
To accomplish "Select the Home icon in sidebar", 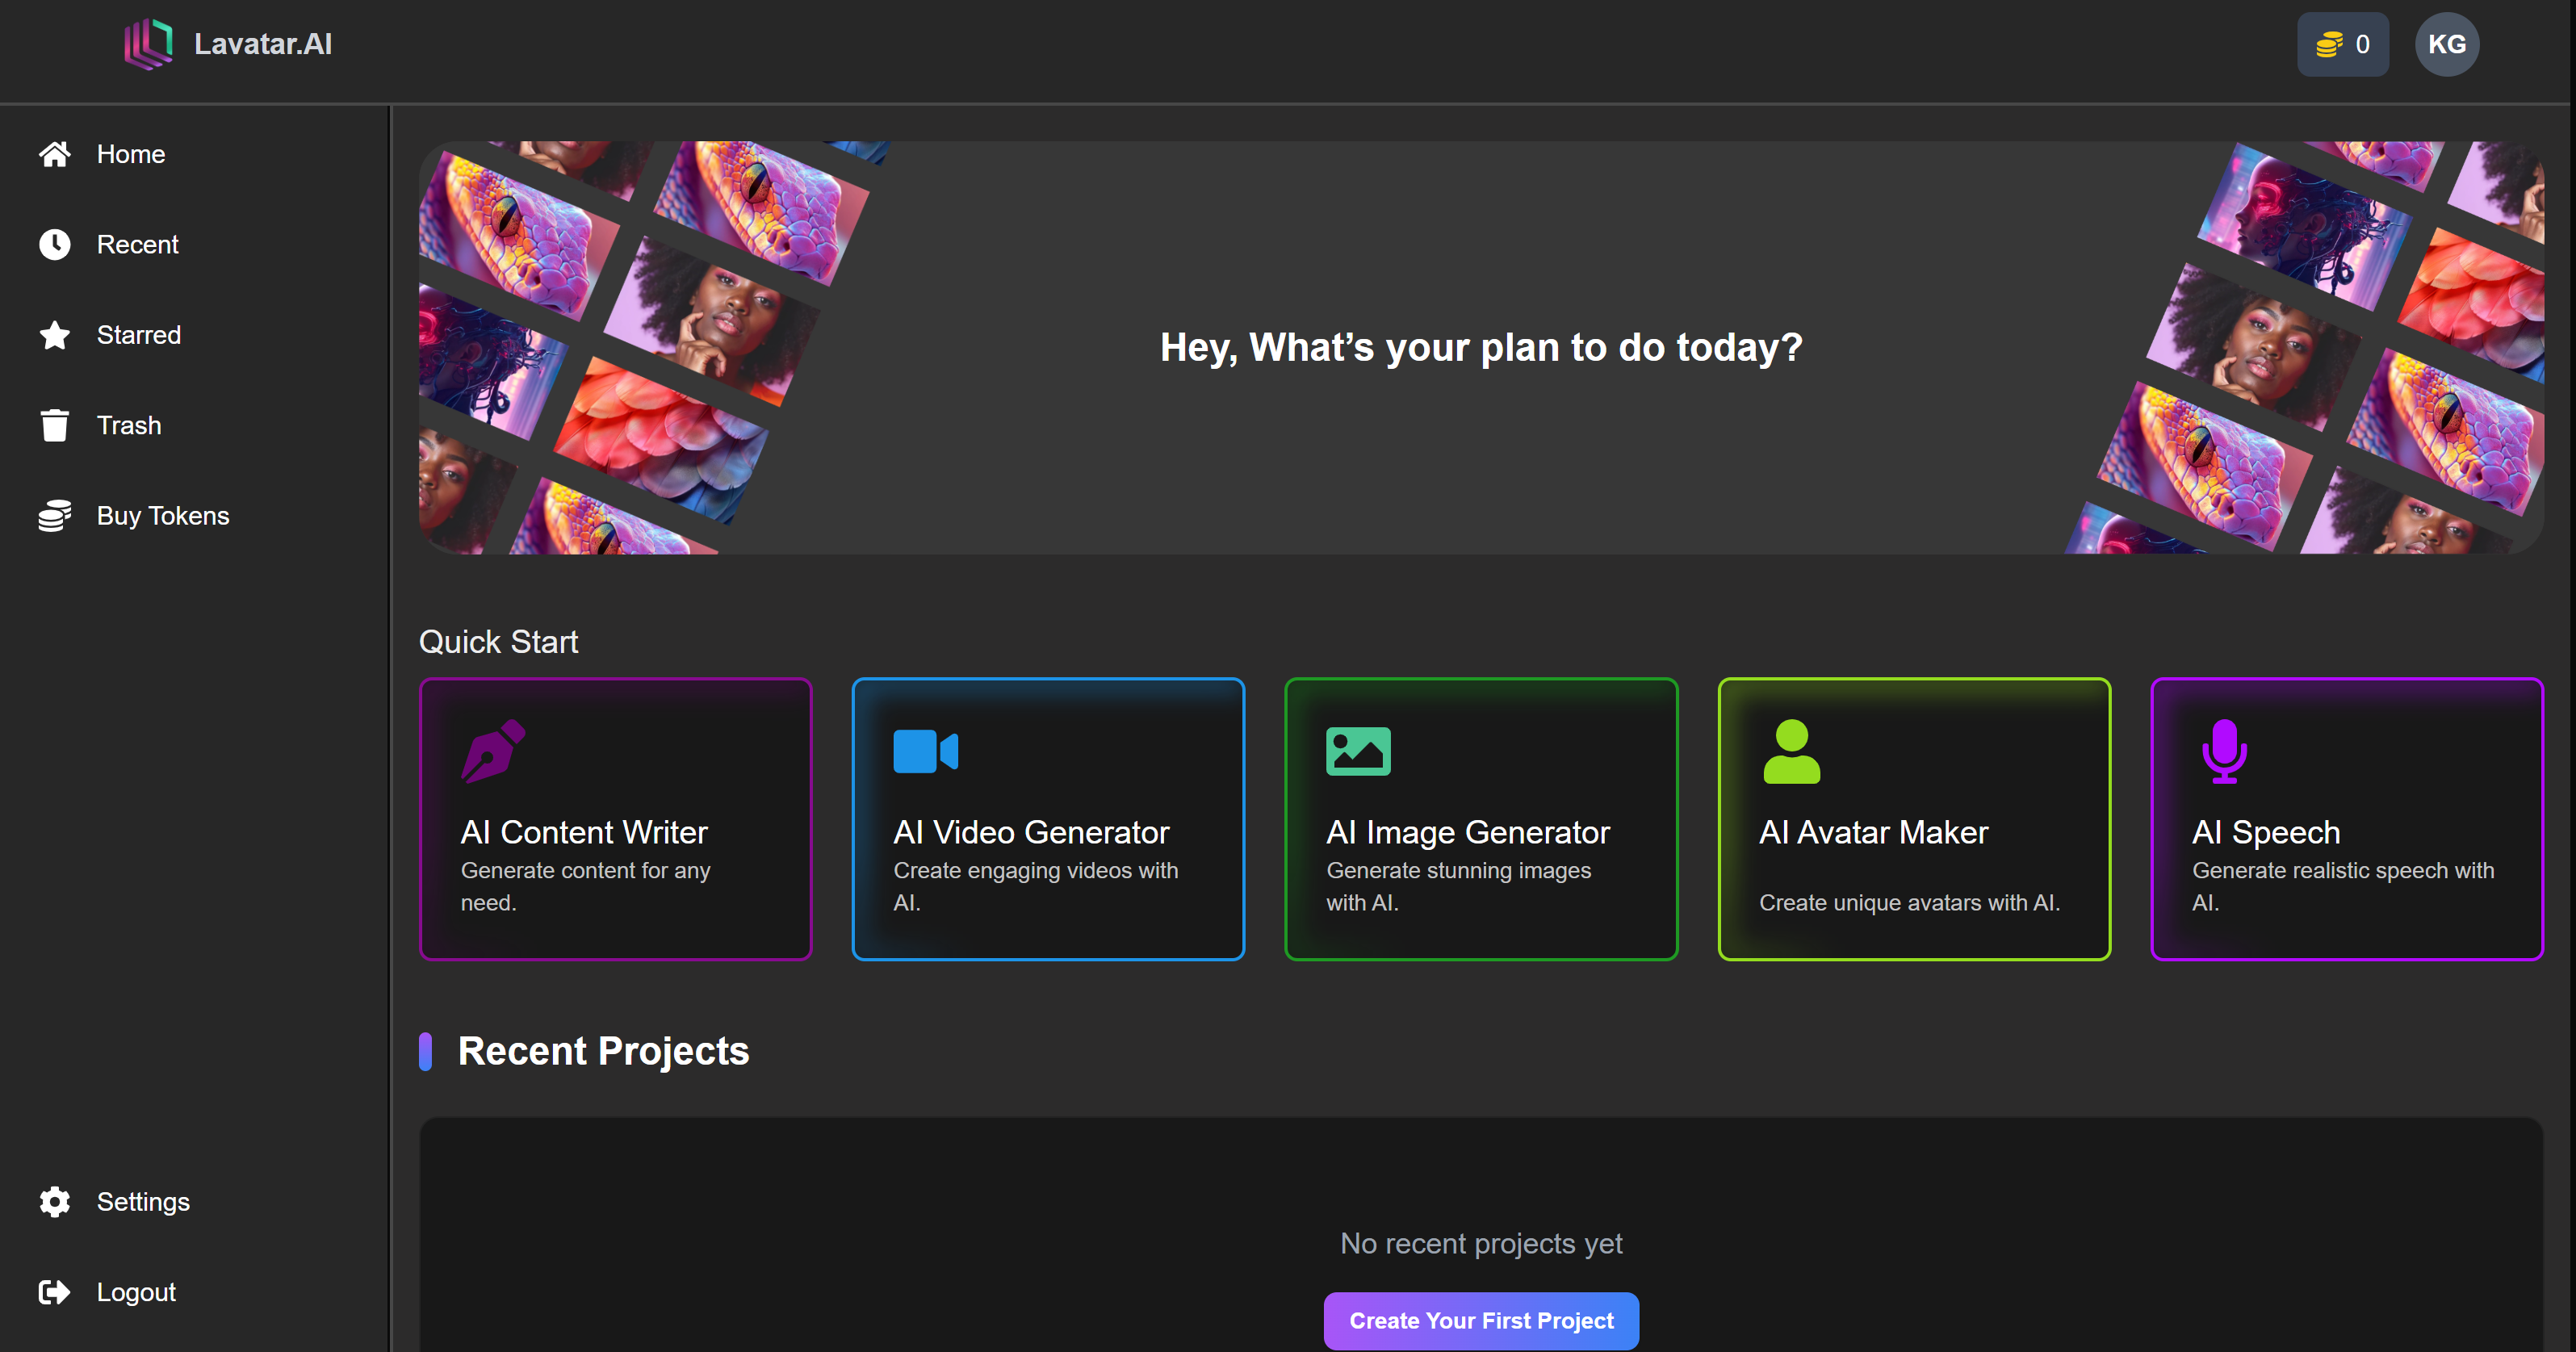I will pyautogui.click(x=55, y=153).
